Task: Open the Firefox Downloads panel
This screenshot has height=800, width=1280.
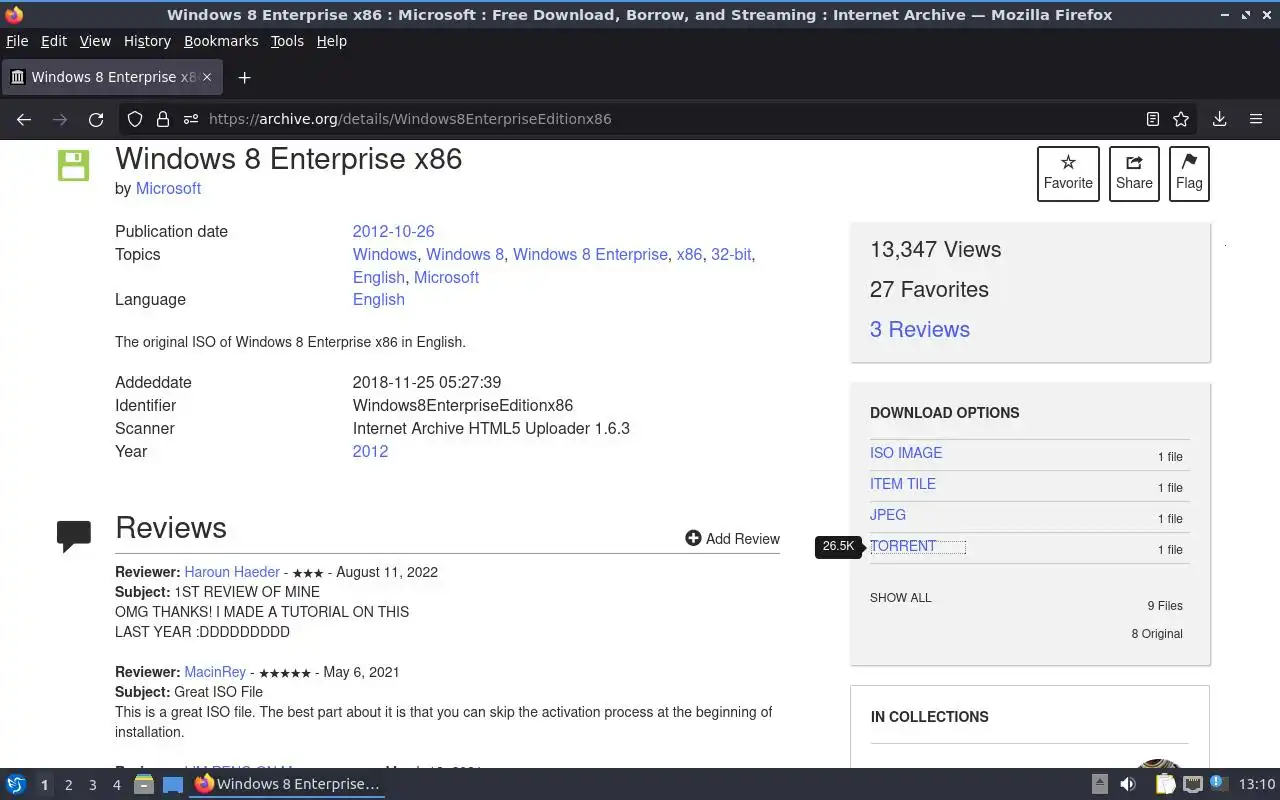Action: tap(1219, 119)
